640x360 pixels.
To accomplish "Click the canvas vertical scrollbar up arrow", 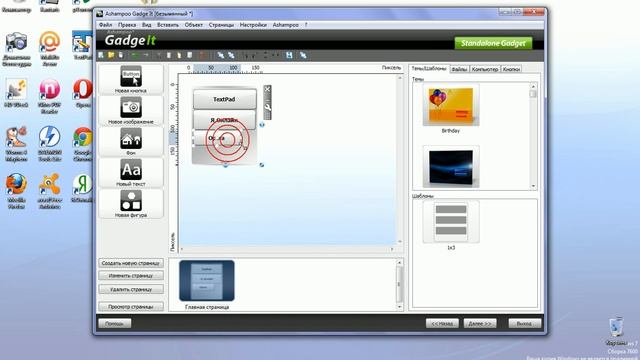I will [400, 78].
